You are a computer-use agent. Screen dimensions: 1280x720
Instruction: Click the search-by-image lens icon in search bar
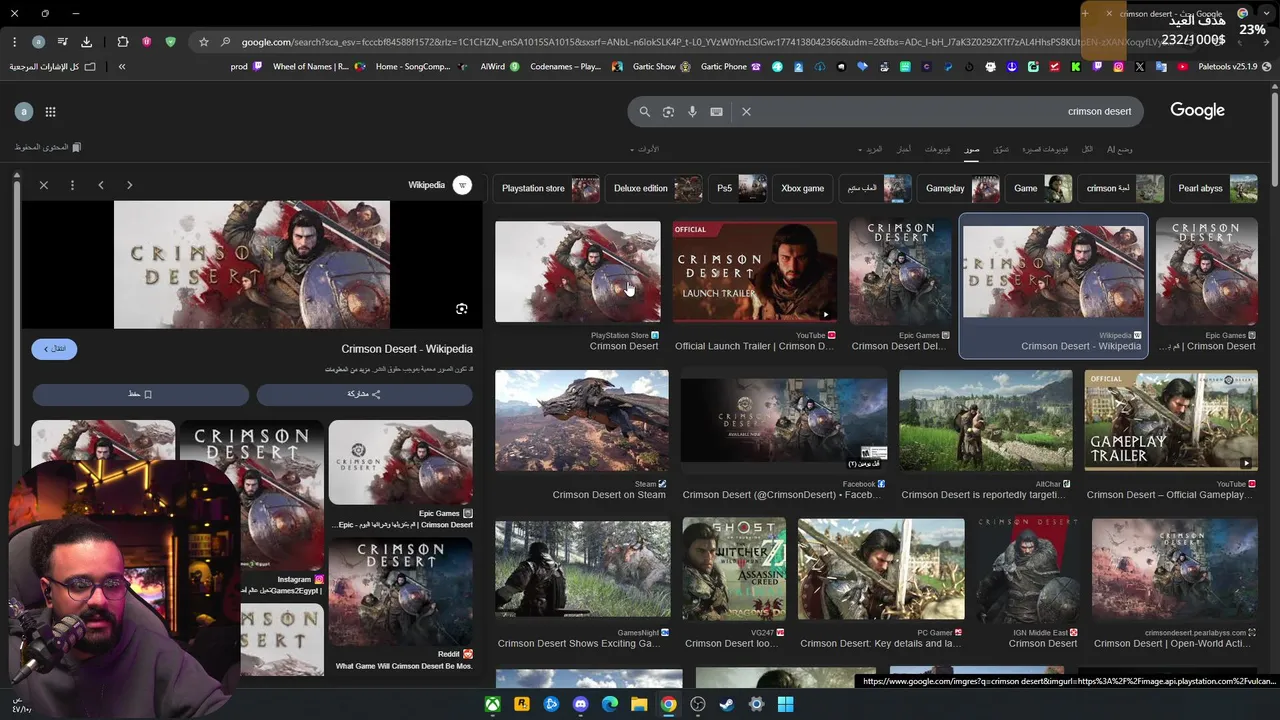point(668,112)
